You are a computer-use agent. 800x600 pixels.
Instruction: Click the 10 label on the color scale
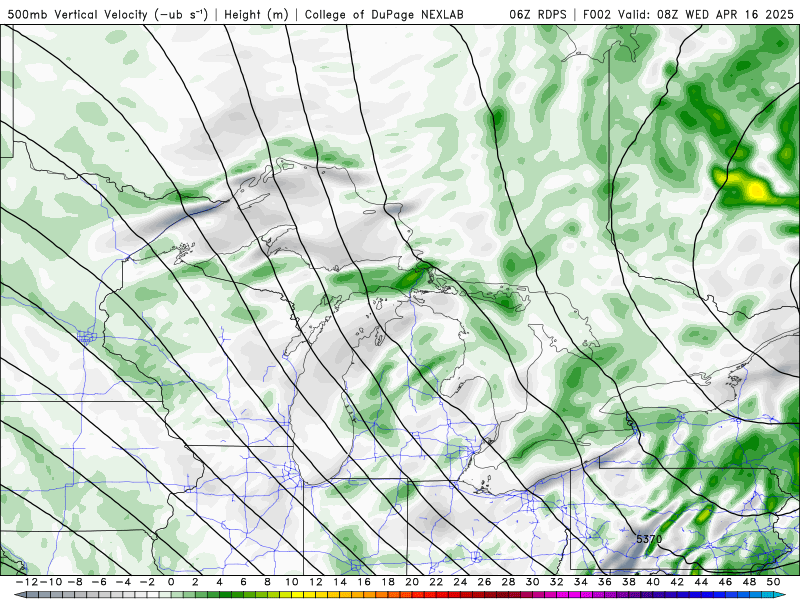(x=291, y=582)
